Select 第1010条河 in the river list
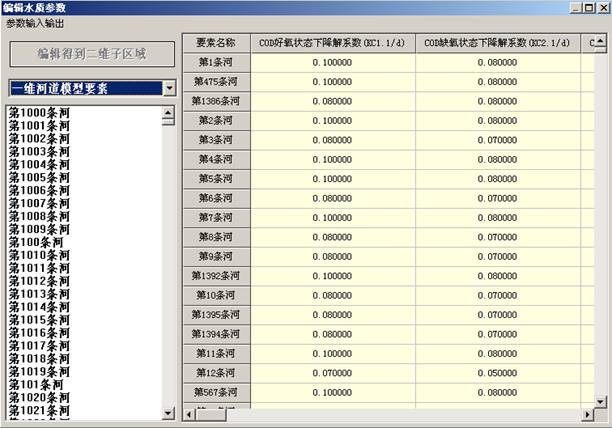The height and width of the screenshot is (428, 612). click(40, 256)
